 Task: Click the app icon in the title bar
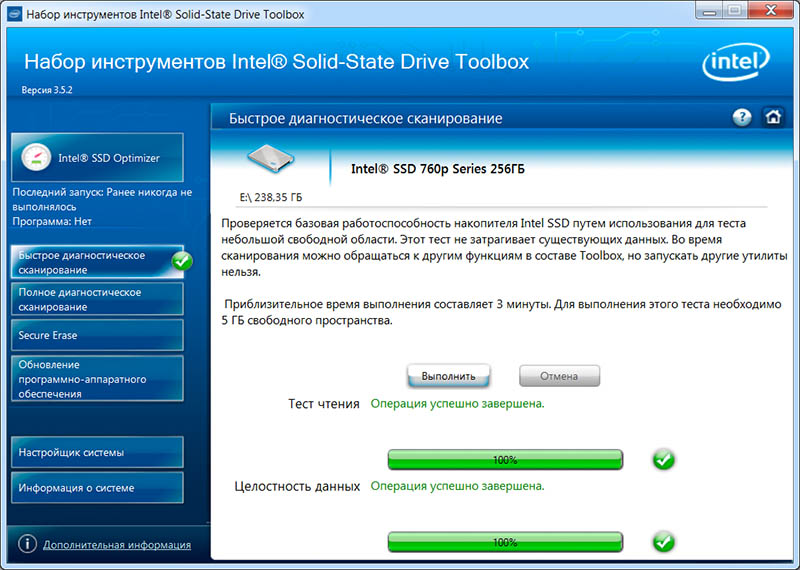[14, 14]
